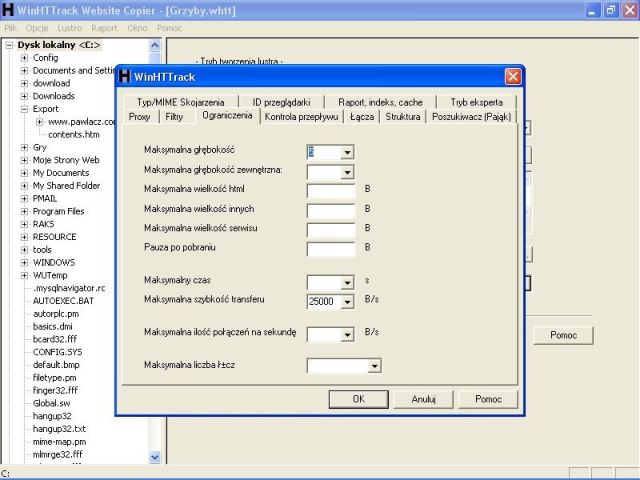Image resolution: width=640 pixels, height=480 pixels.
Task: Open the Maksymalna głębokość dropdown
Action: coord(347,152)
